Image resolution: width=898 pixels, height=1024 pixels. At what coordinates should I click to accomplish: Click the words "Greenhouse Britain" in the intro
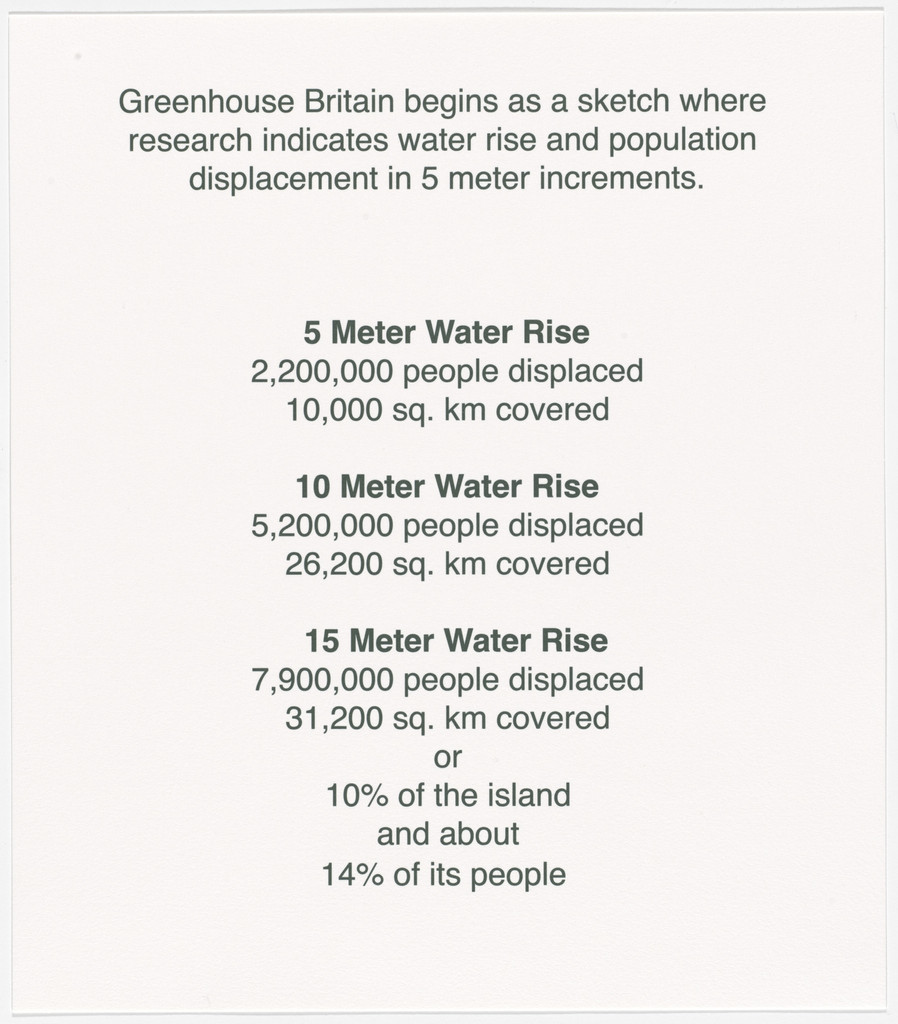[x=257, y=102]
